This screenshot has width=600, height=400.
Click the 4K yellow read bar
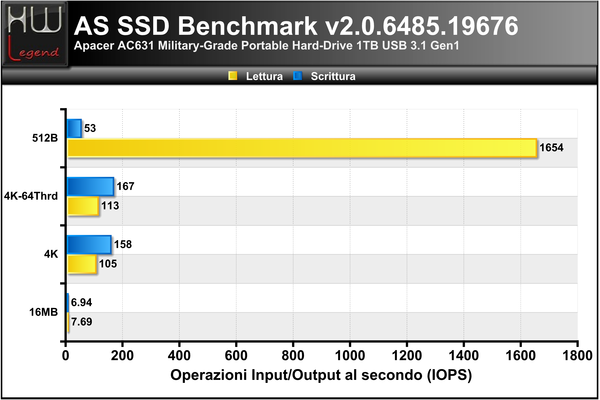(82, 264)
